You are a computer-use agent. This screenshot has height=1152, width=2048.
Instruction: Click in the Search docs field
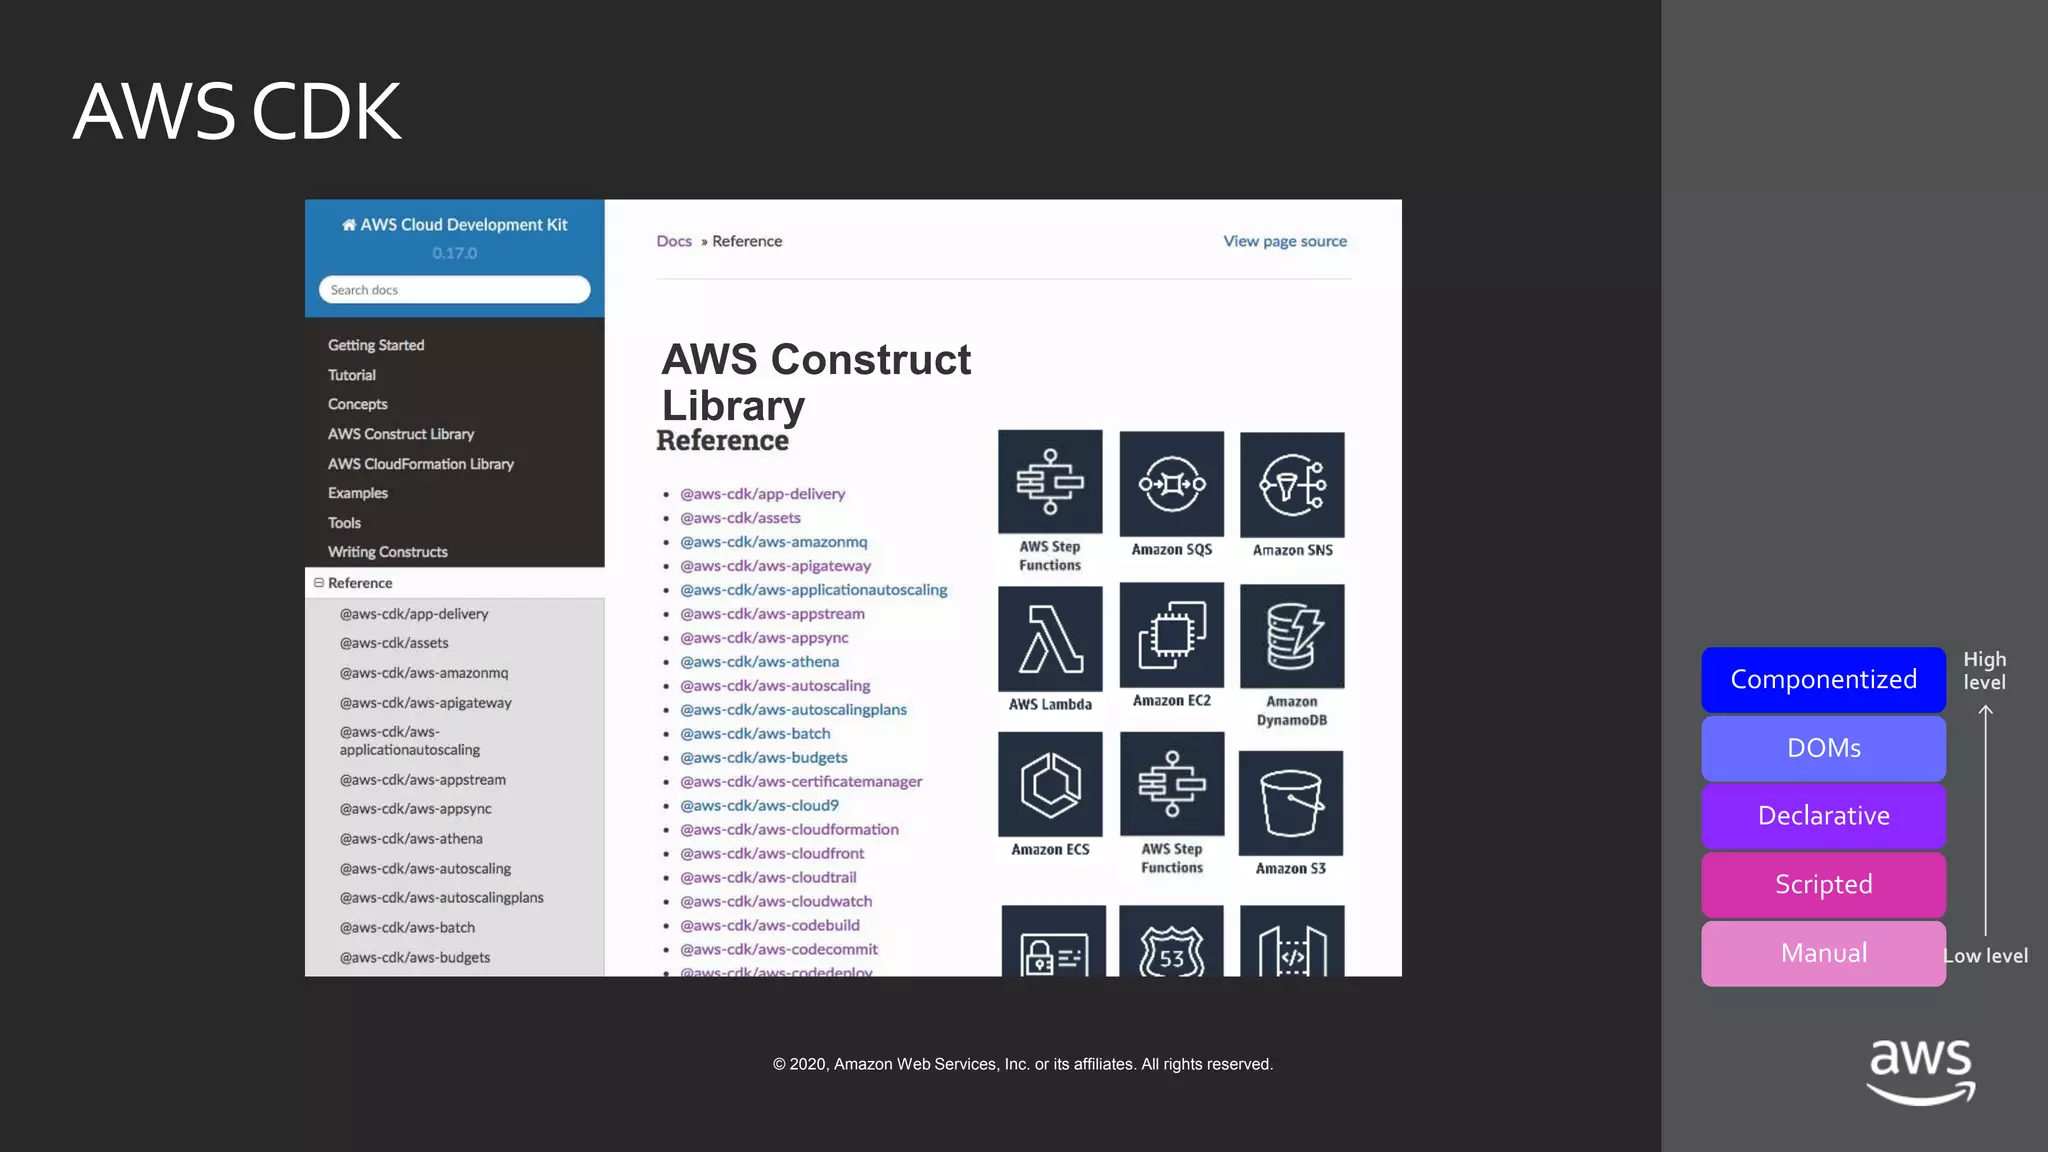[454, 290]
